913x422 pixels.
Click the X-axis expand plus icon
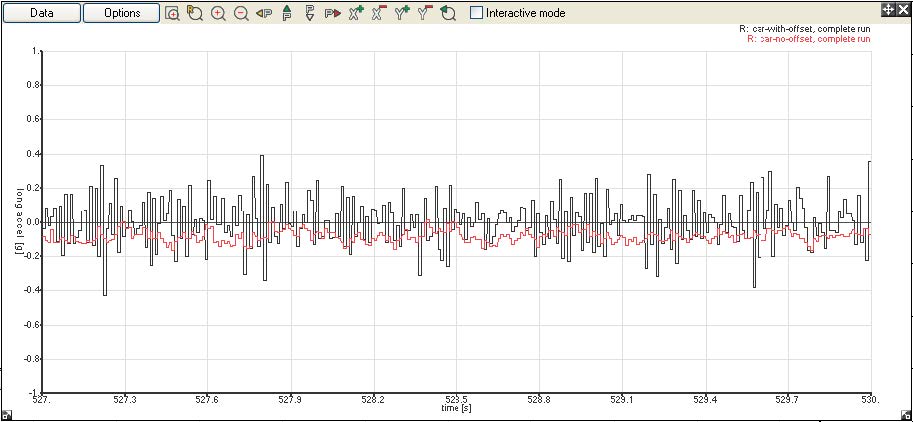point(355,13)
